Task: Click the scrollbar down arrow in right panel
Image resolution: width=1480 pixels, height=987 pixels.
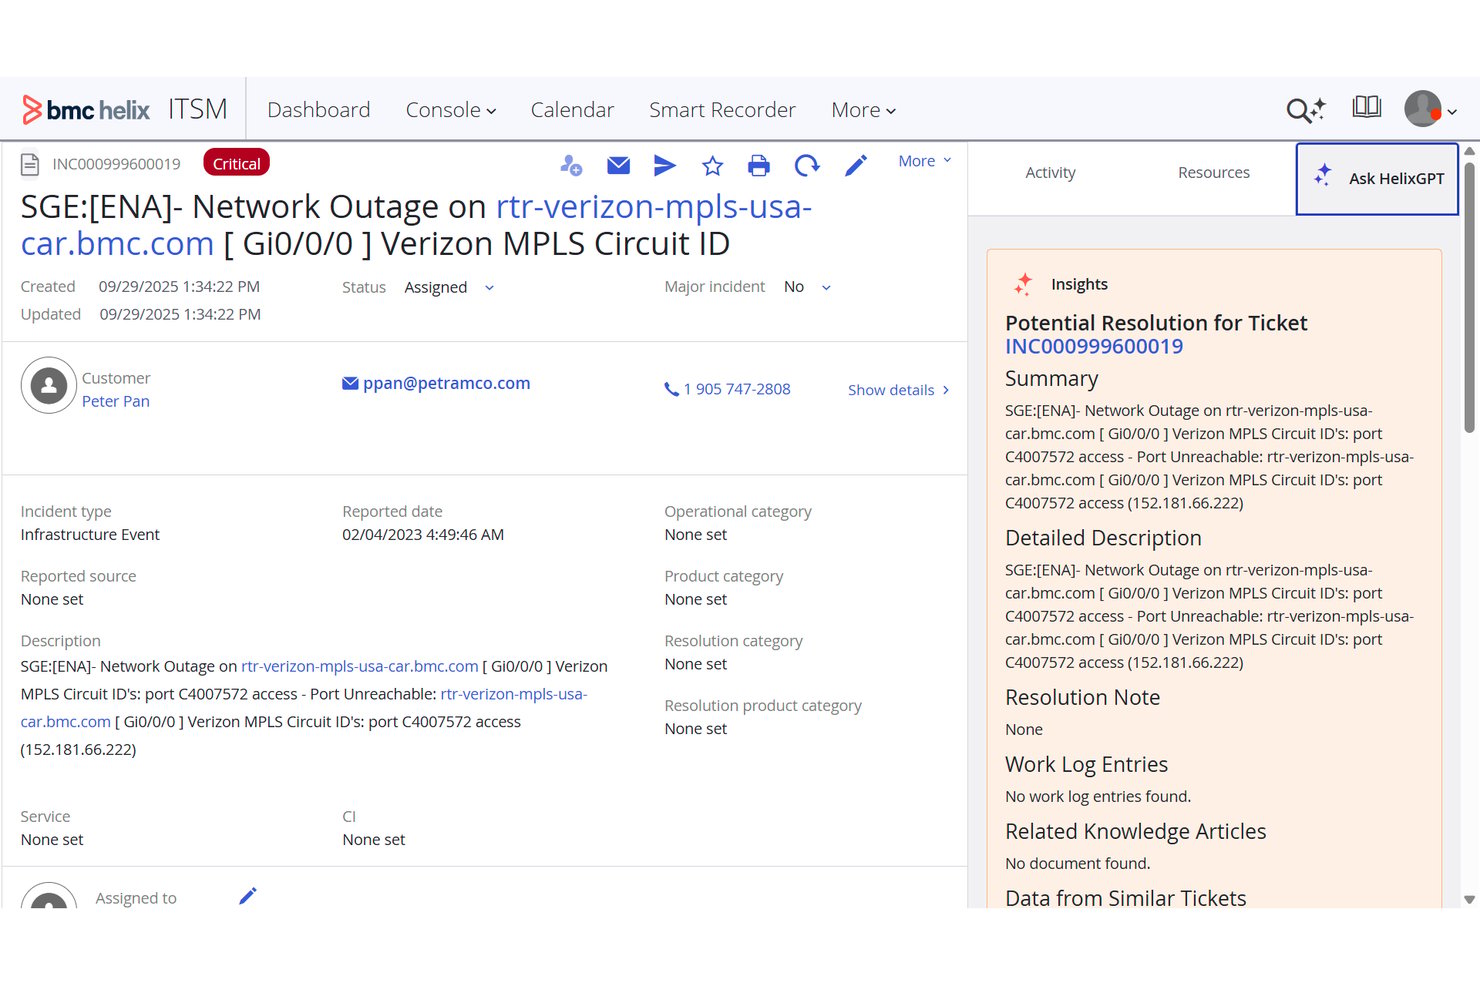Action: (1469, 900)
